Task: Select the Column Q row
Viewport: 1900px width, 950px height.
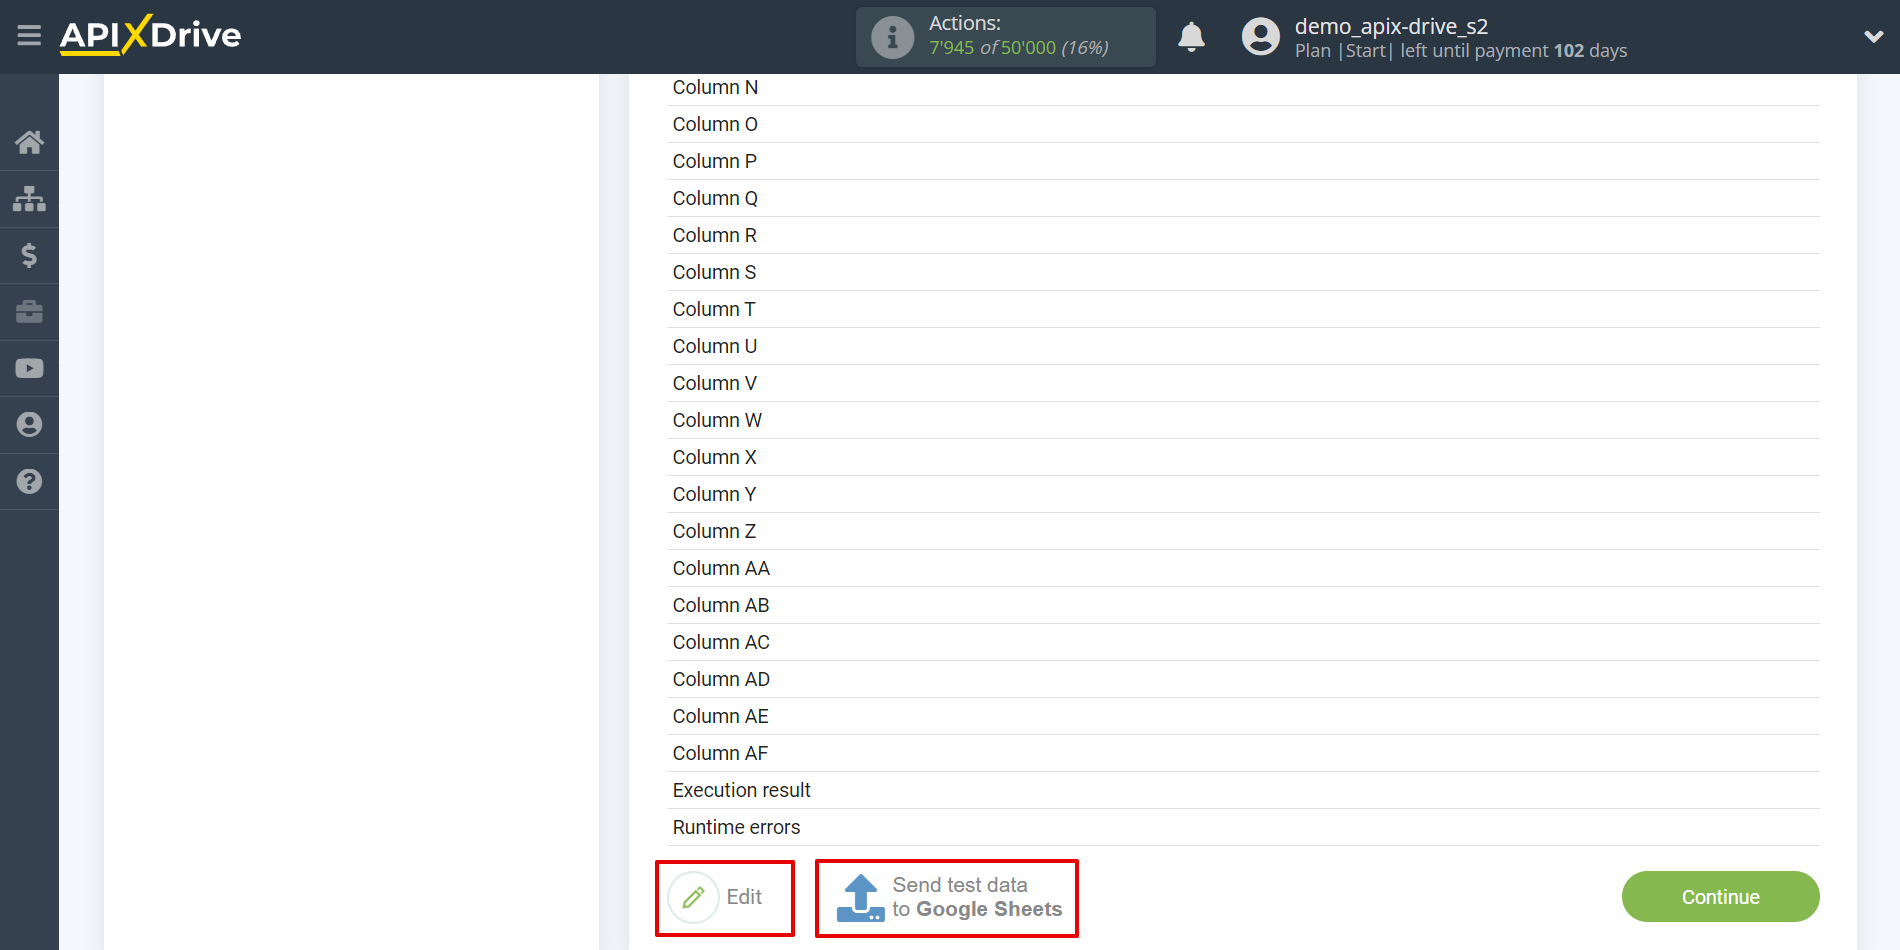Action: [x=1242, y=199]
